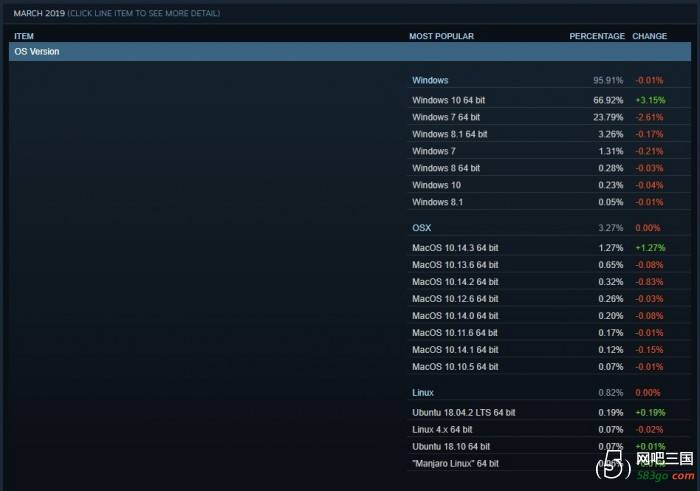700x491 pixels.
Task: Select the Linux 4.x 64 bit row
Action: click(549, 429)
